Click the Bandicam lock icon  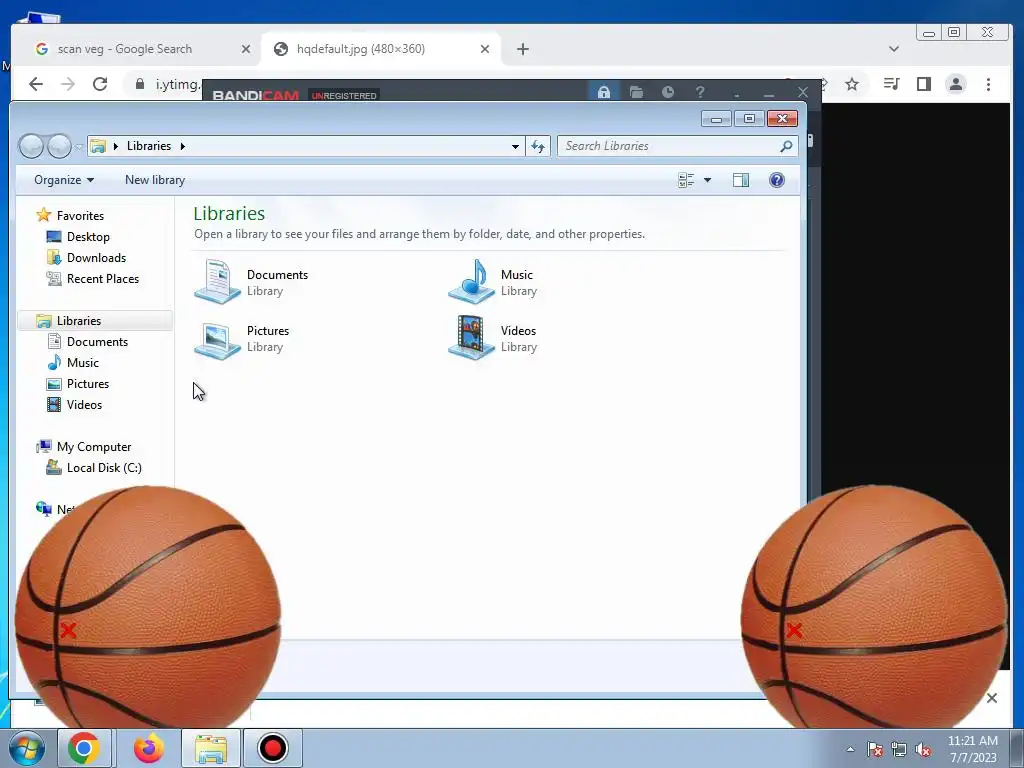603,92
